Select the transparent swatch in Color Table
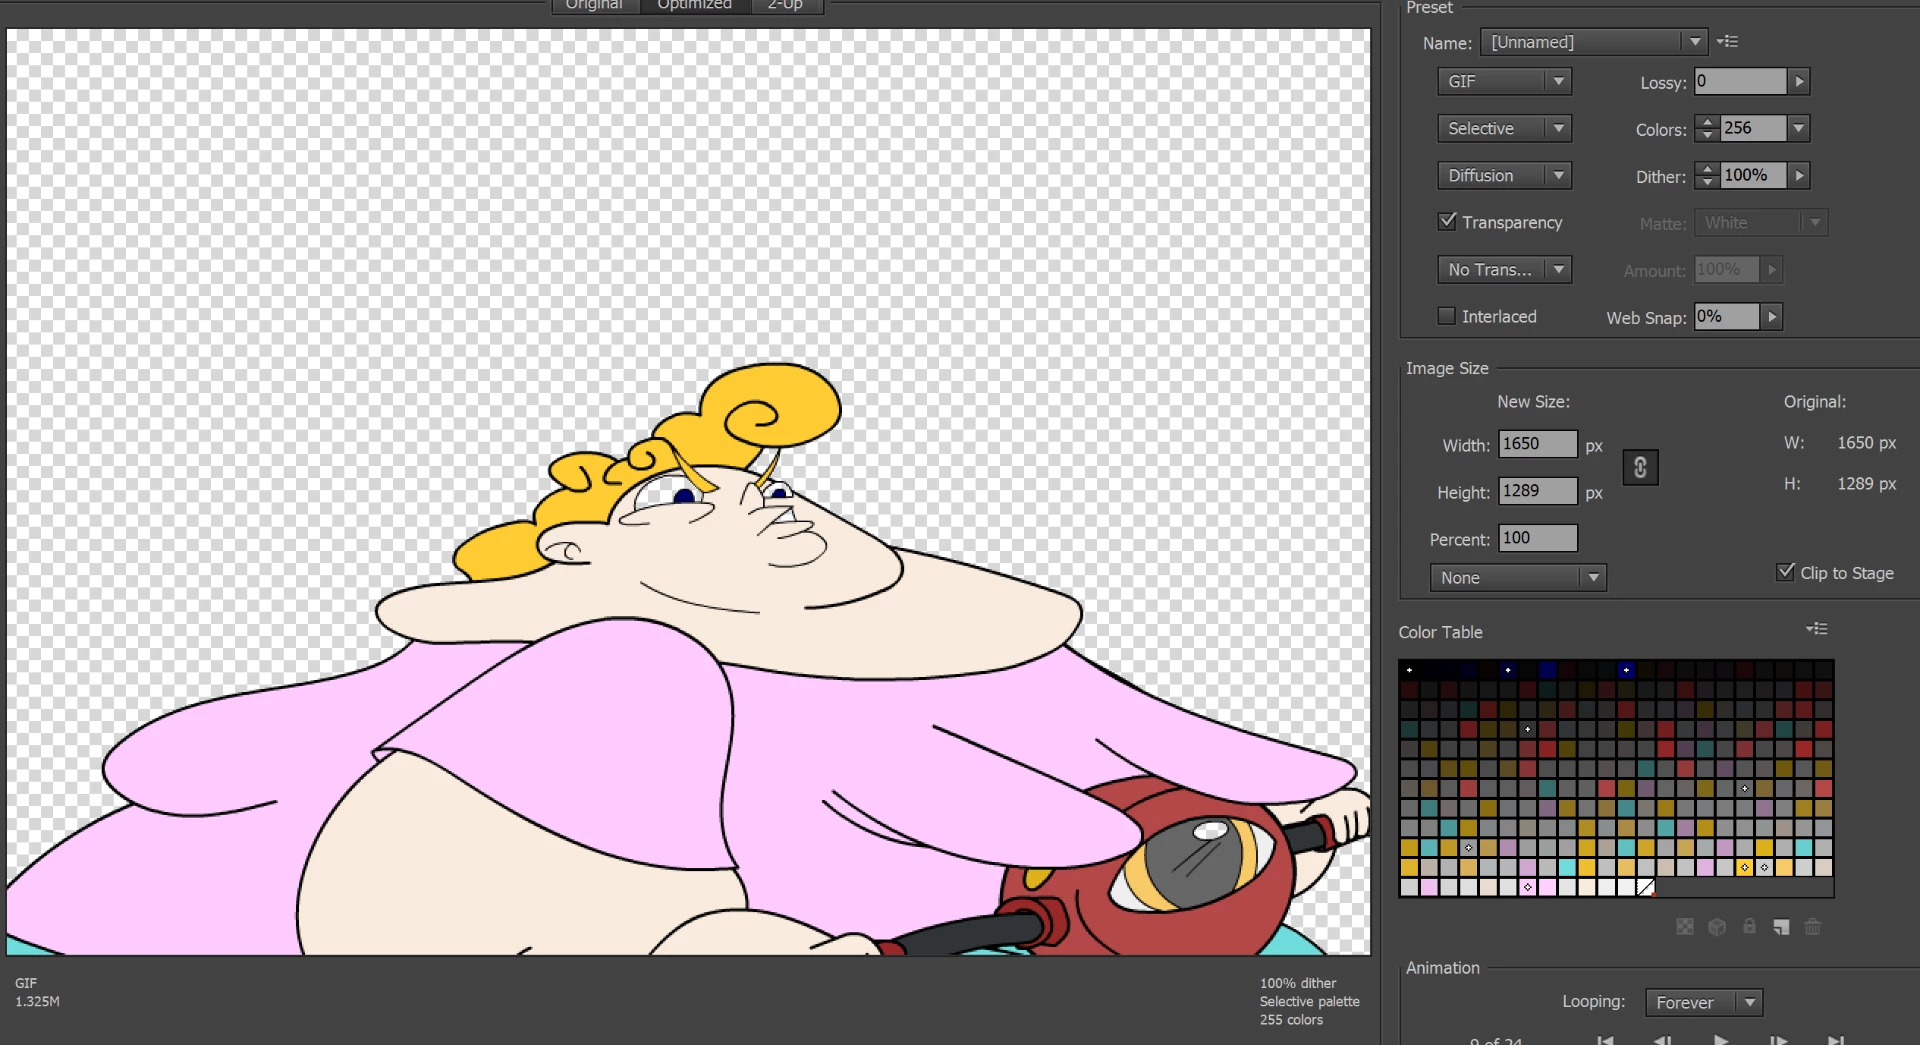The image size is (1920, 1045). (x=1646, y=887)
